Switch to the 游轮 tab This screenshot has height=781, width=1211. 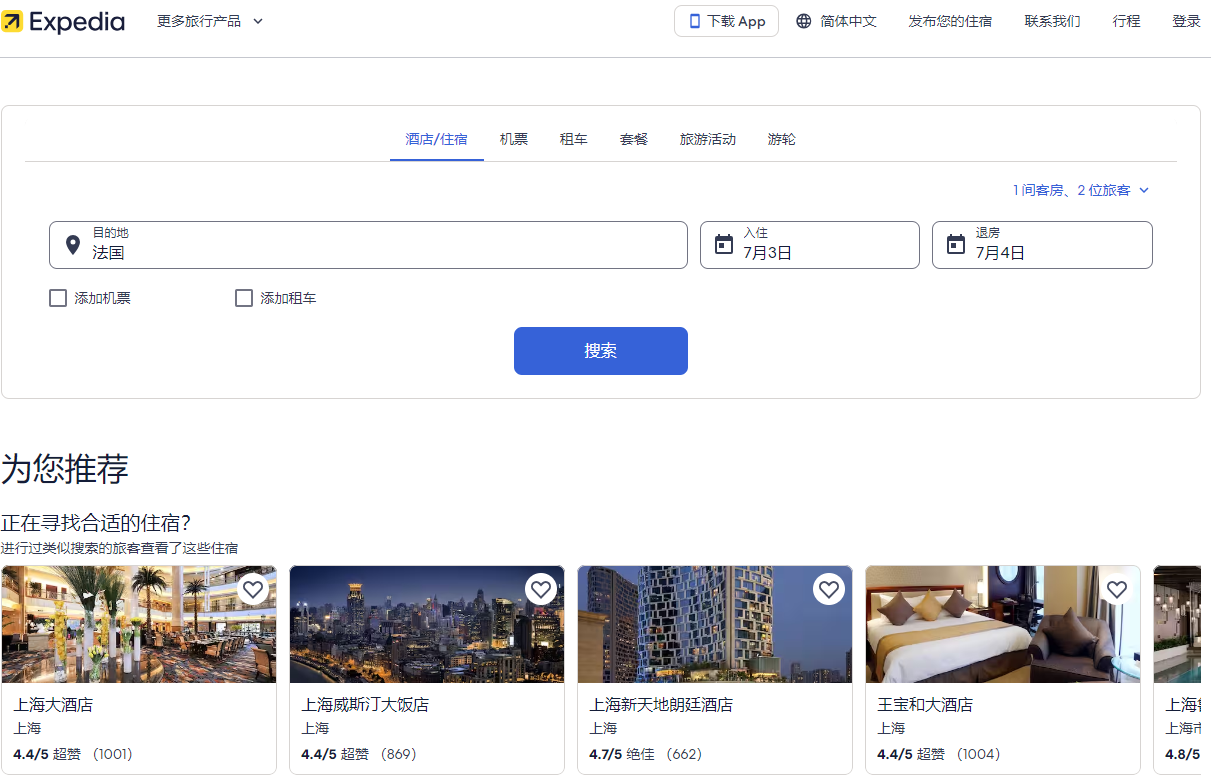click(782, 139)
